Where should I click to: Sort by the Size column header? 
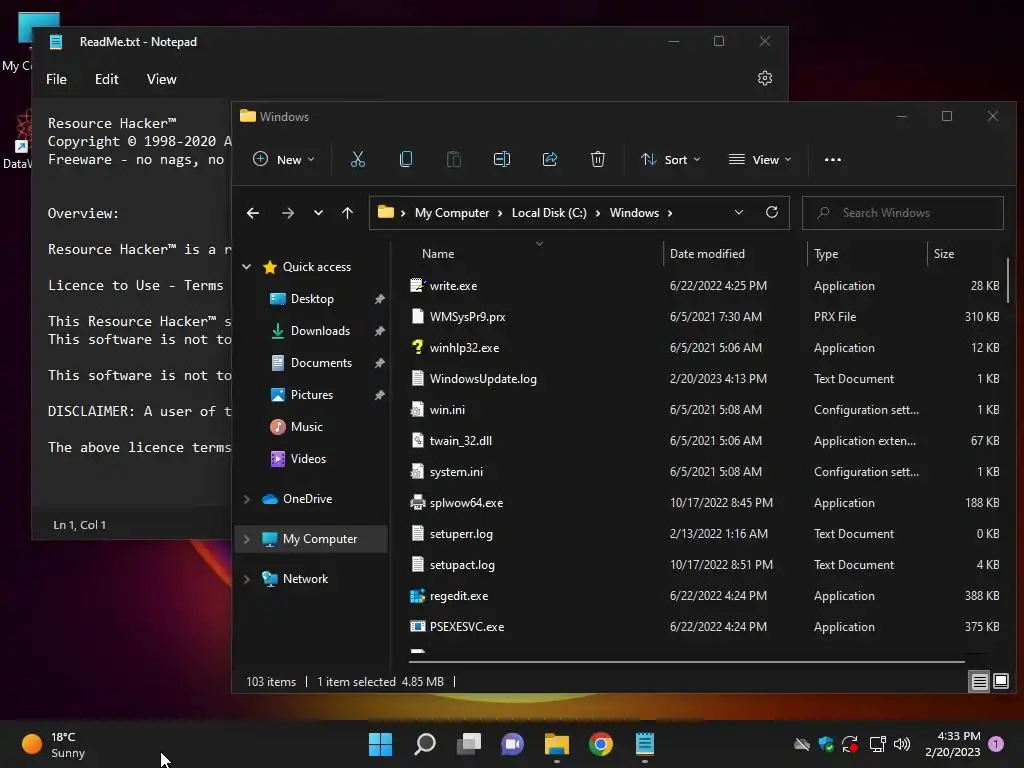click(944, 254)
